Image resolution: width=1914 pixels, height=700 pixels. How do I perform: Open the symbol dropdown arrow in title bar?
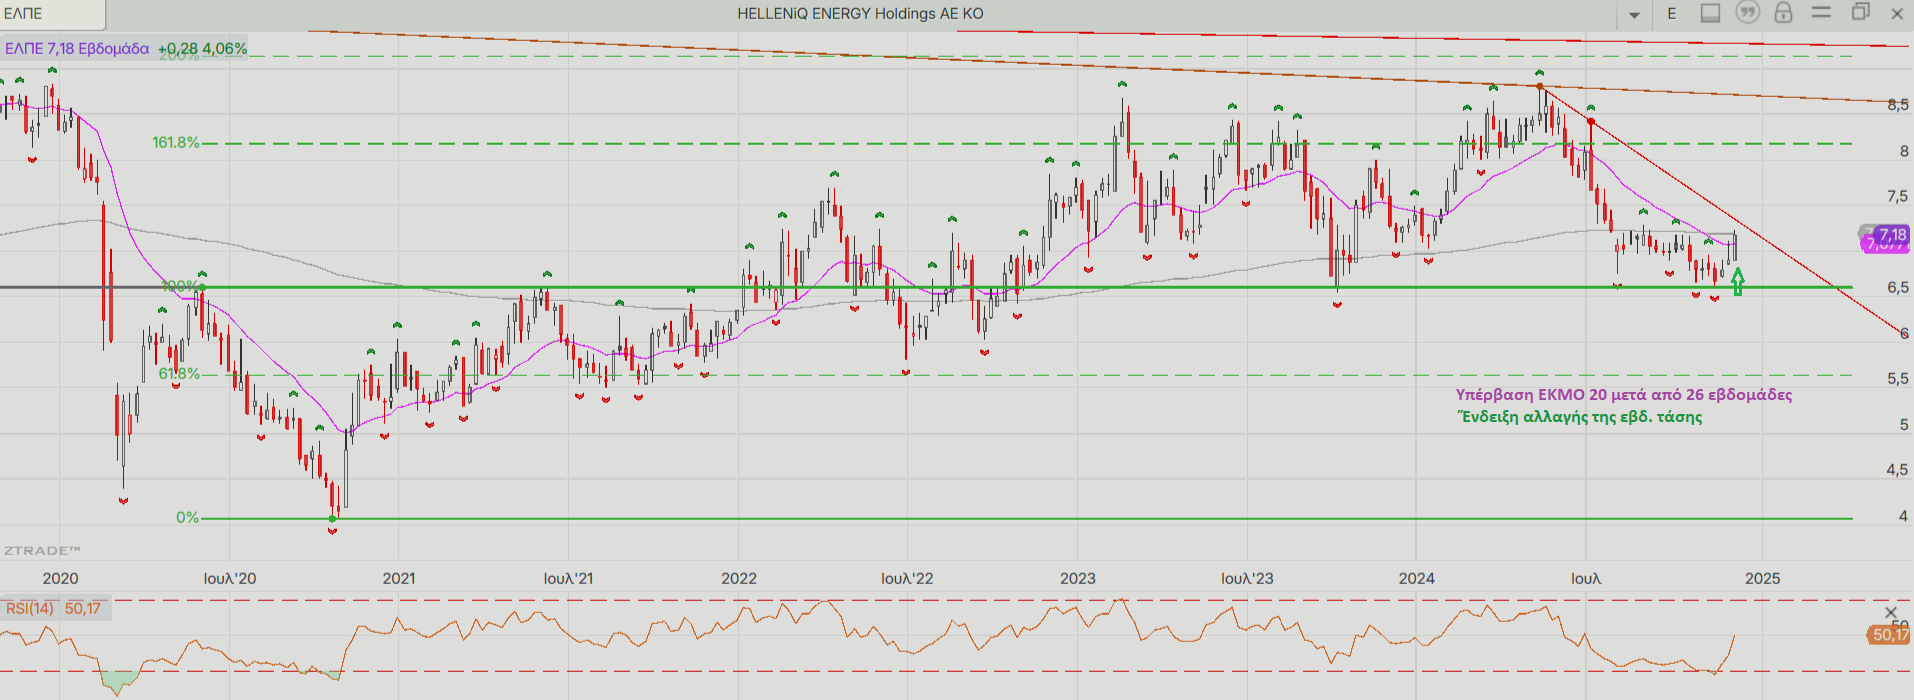pyautogui.click(x=1634, y=15)
